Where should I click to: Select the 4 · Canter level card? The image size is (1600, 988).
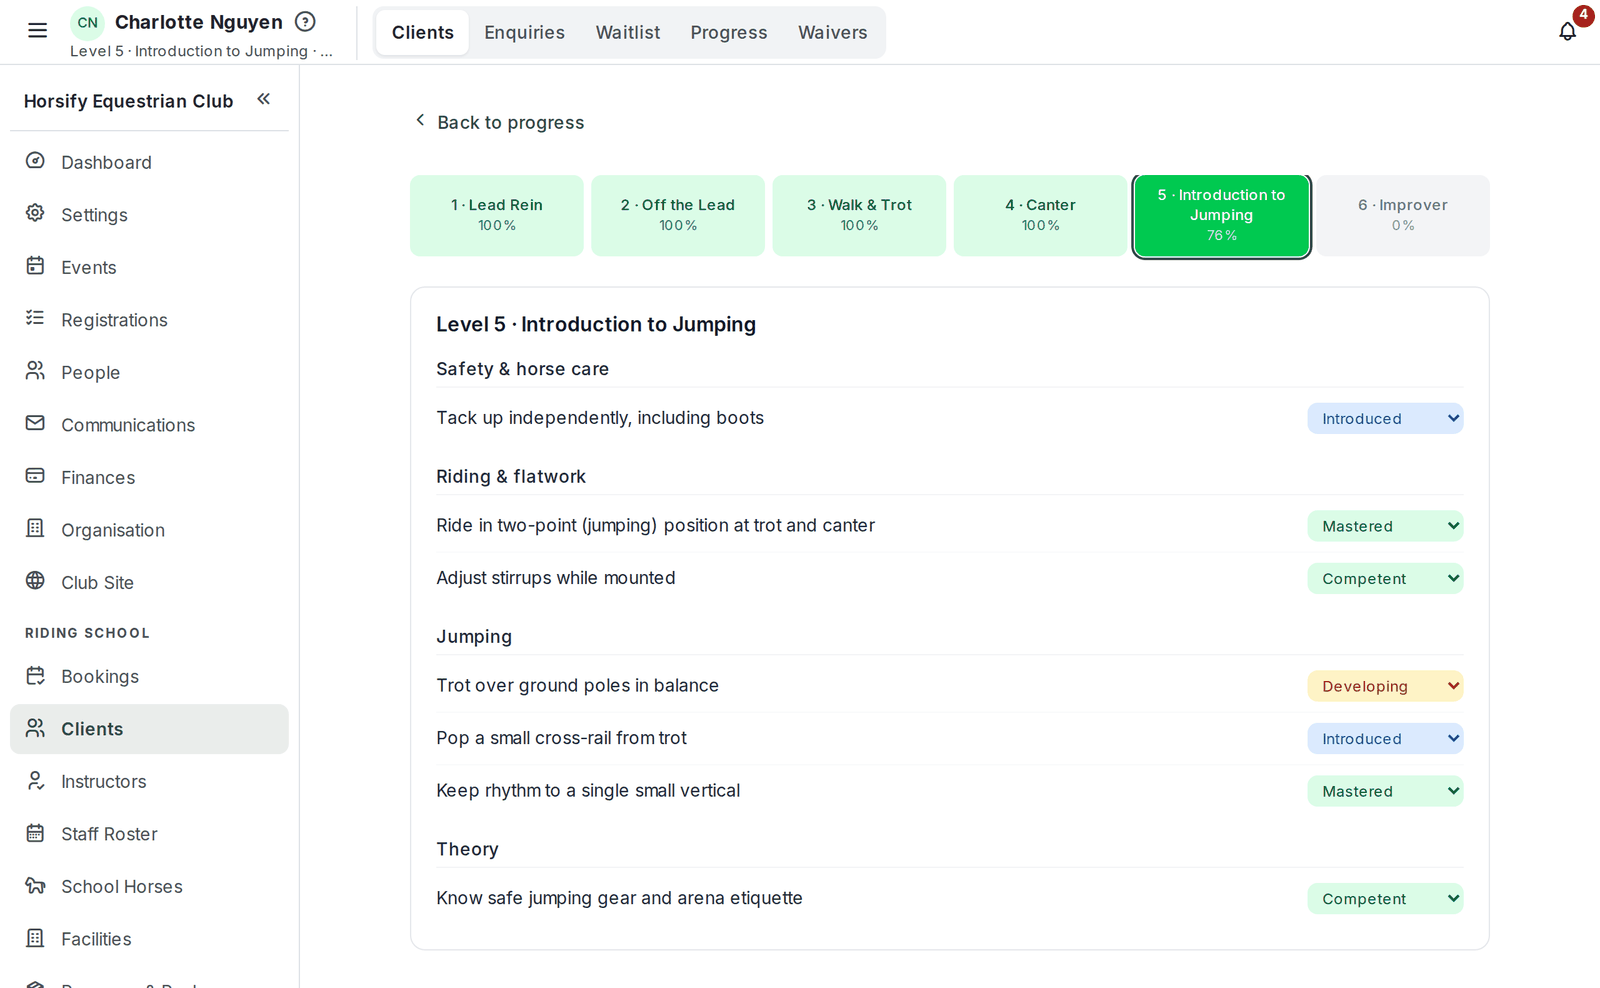(x=1040, y=215)
